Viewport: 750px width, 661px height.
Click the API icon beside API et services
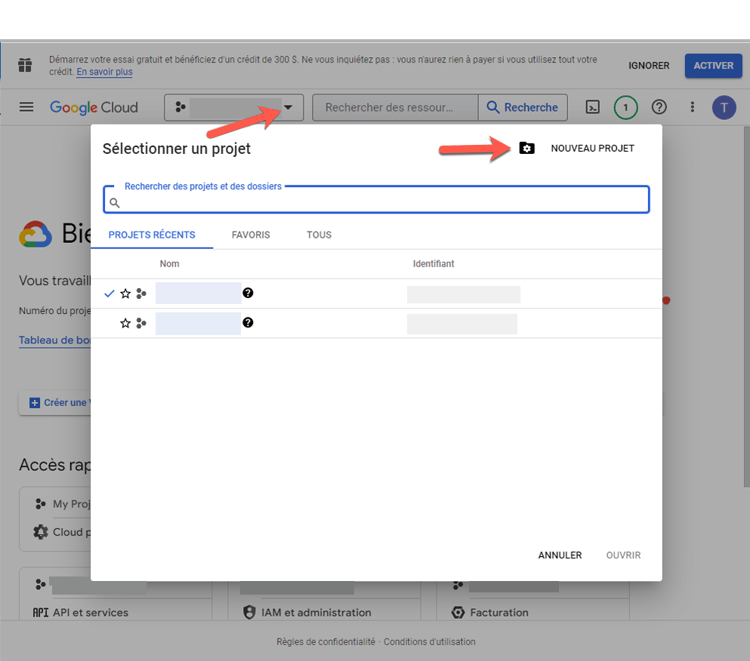coord(40,612)
